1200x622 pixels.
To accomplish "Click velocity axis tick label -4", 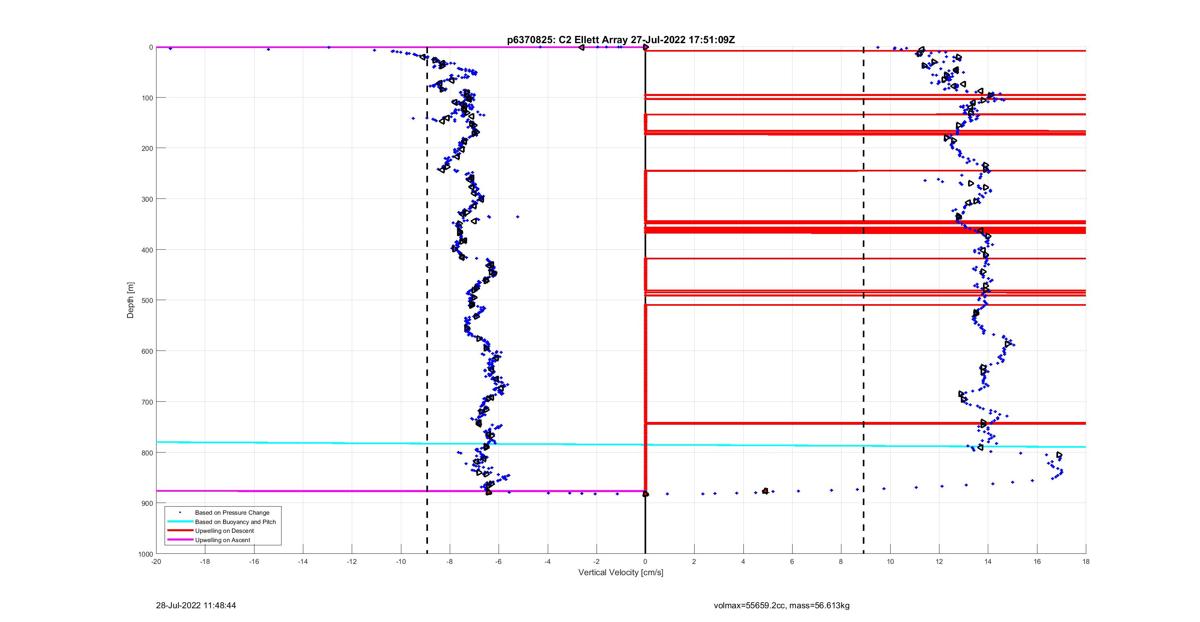I will click(548, 562).
